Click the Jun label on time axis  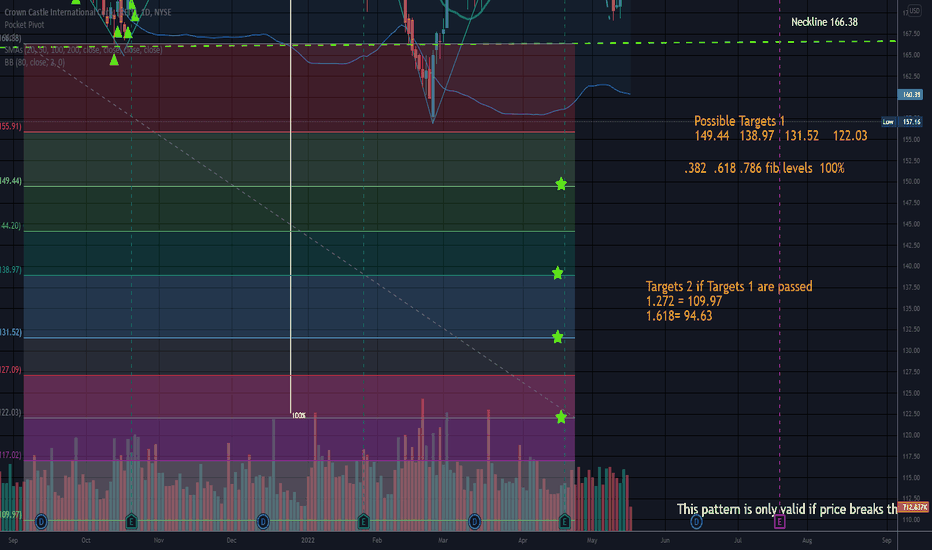point(665,540)
